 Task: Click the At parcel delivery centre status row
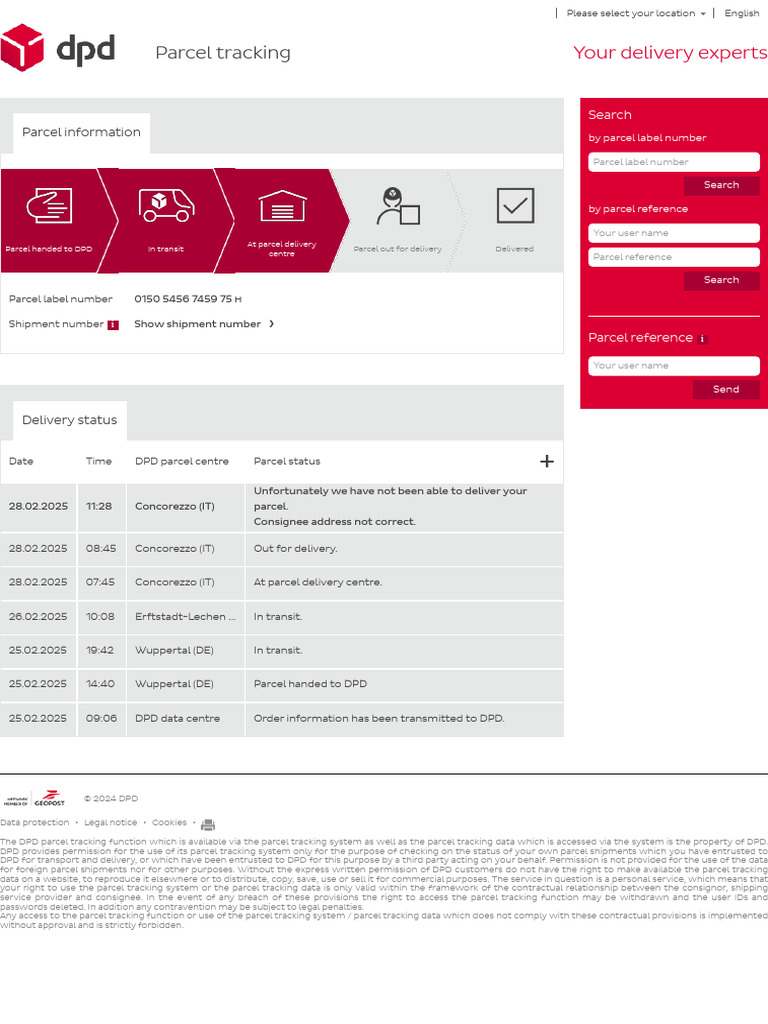(282, 583)
